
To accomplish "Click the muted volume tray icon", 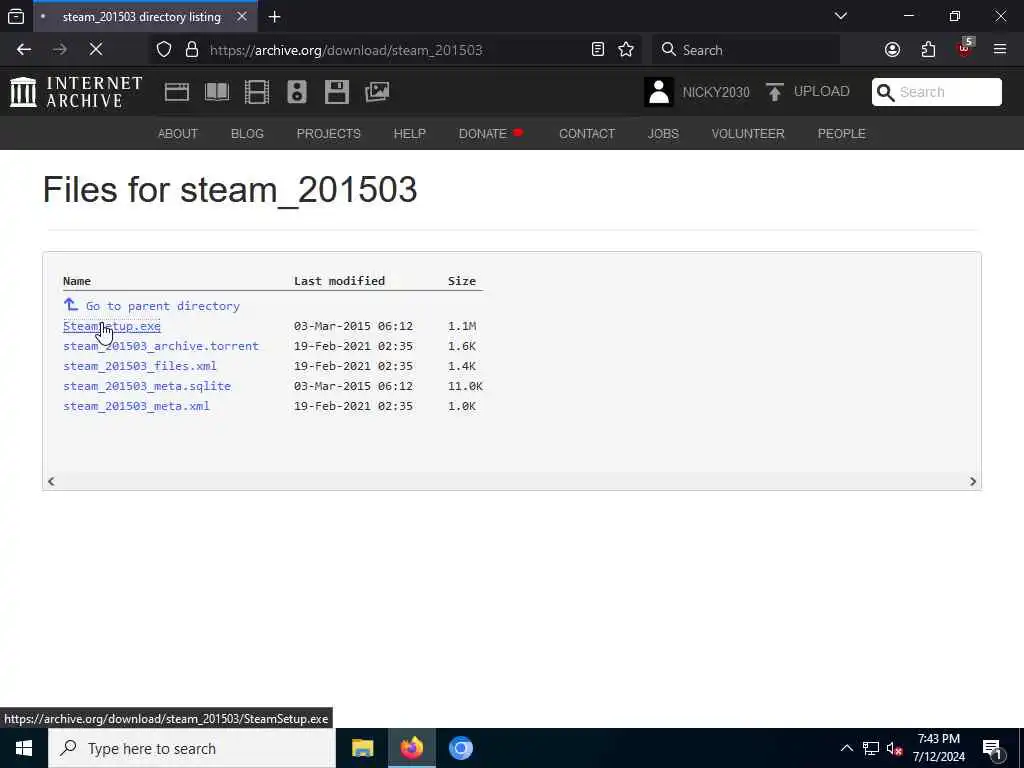I will [895, 748].
